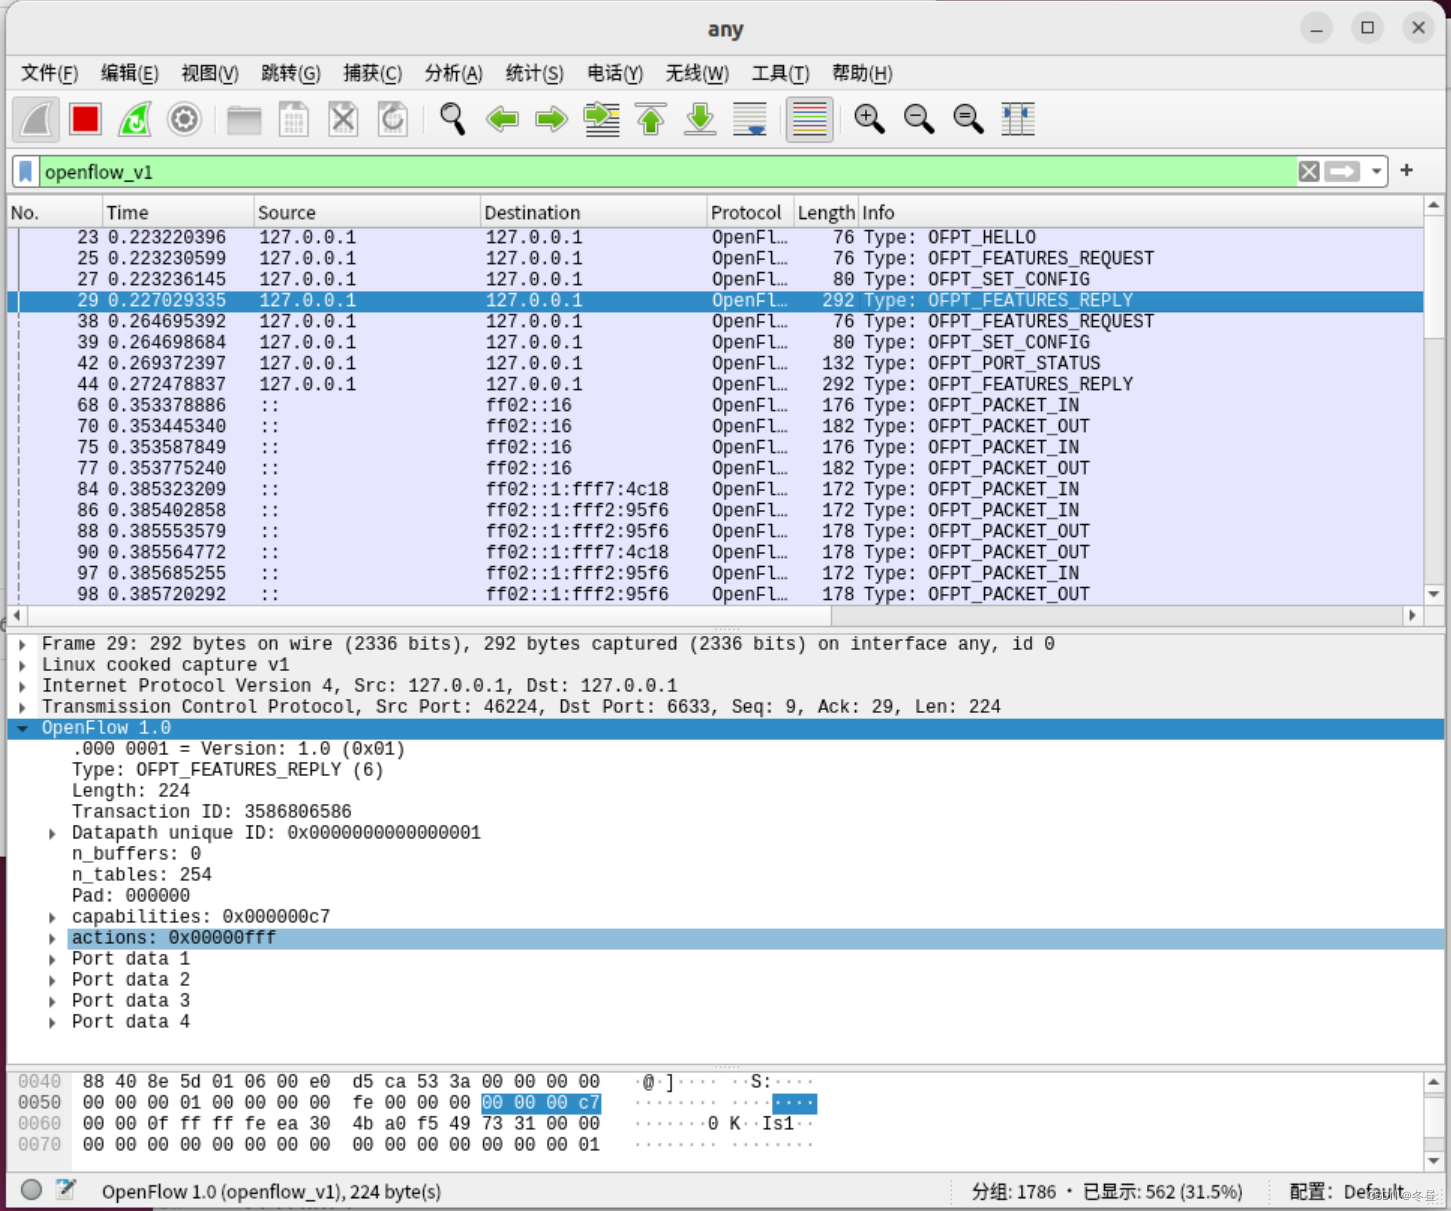This screenshot has width=1451, height=1211.
Task: Go forward to next packet arrow
Action: (x=551, y=120)
